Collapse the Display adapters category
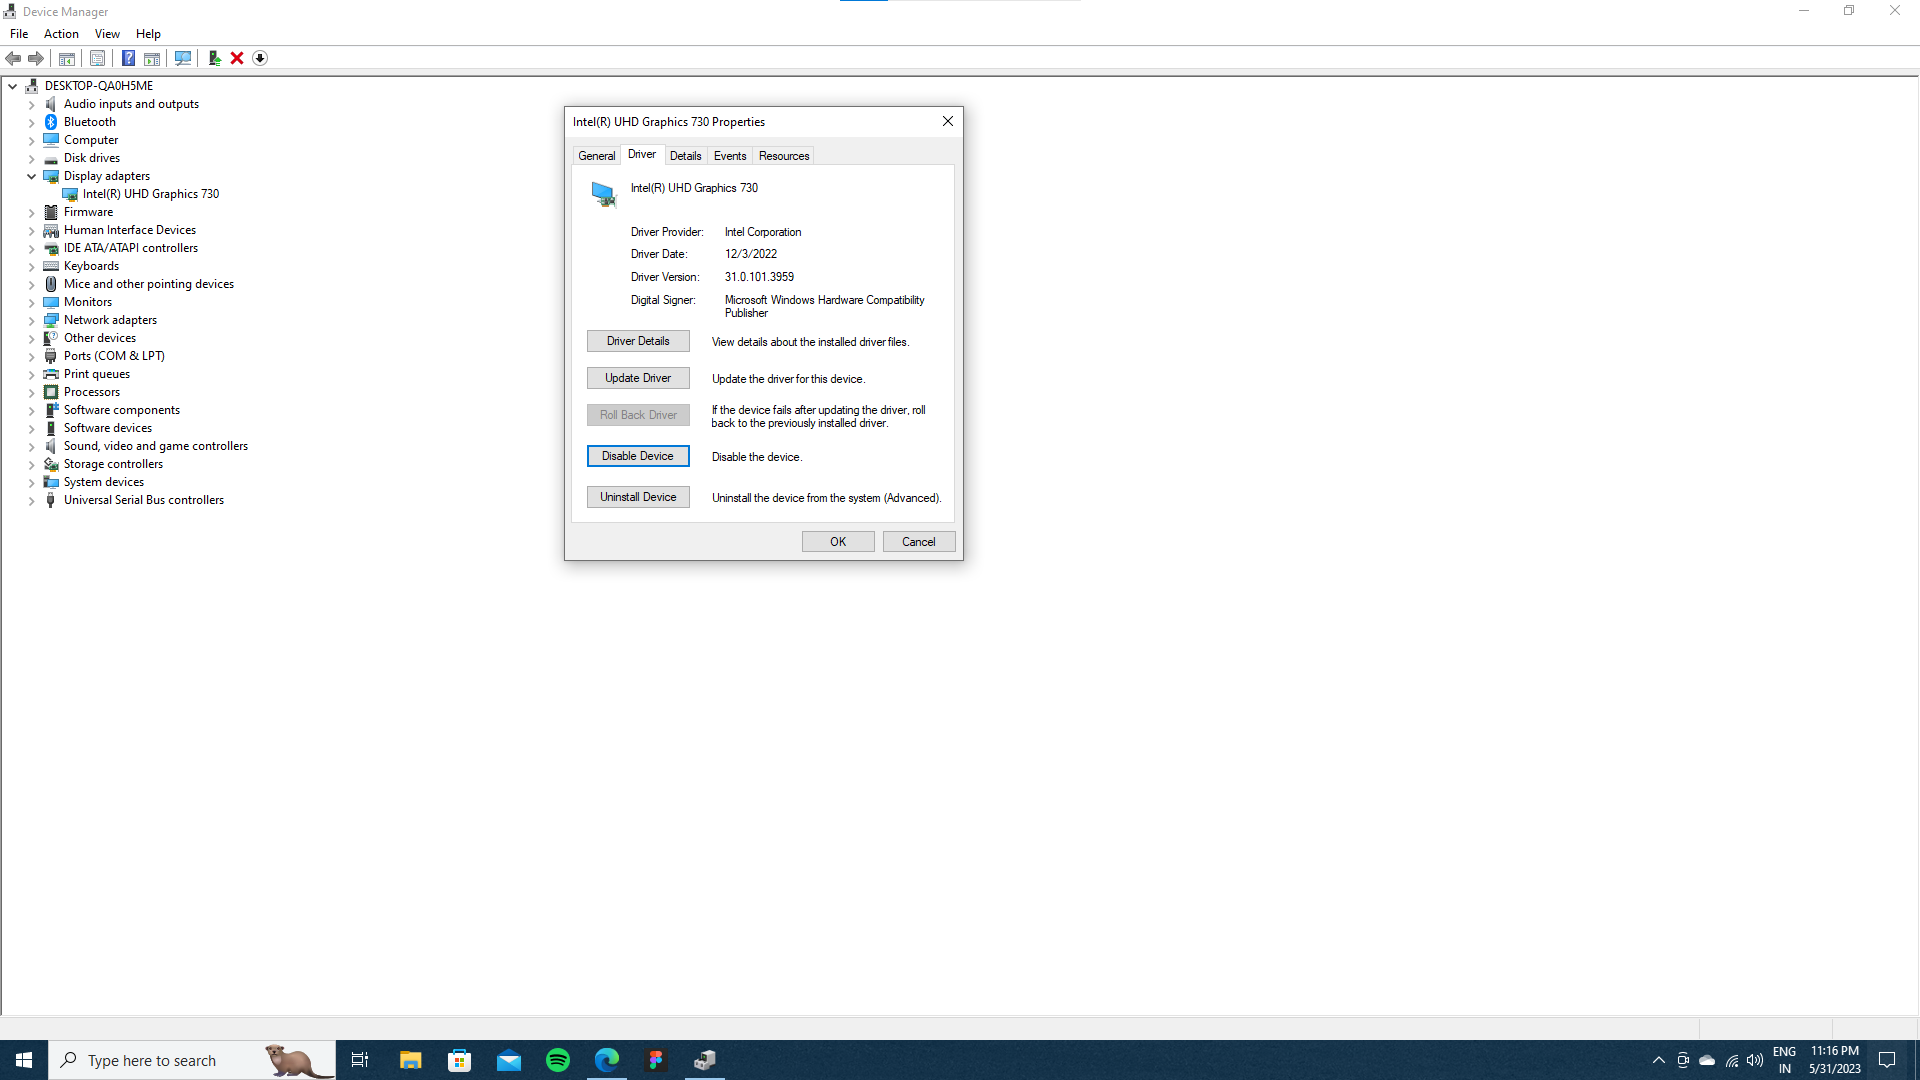1920x1080 pixels. (31, 176)
